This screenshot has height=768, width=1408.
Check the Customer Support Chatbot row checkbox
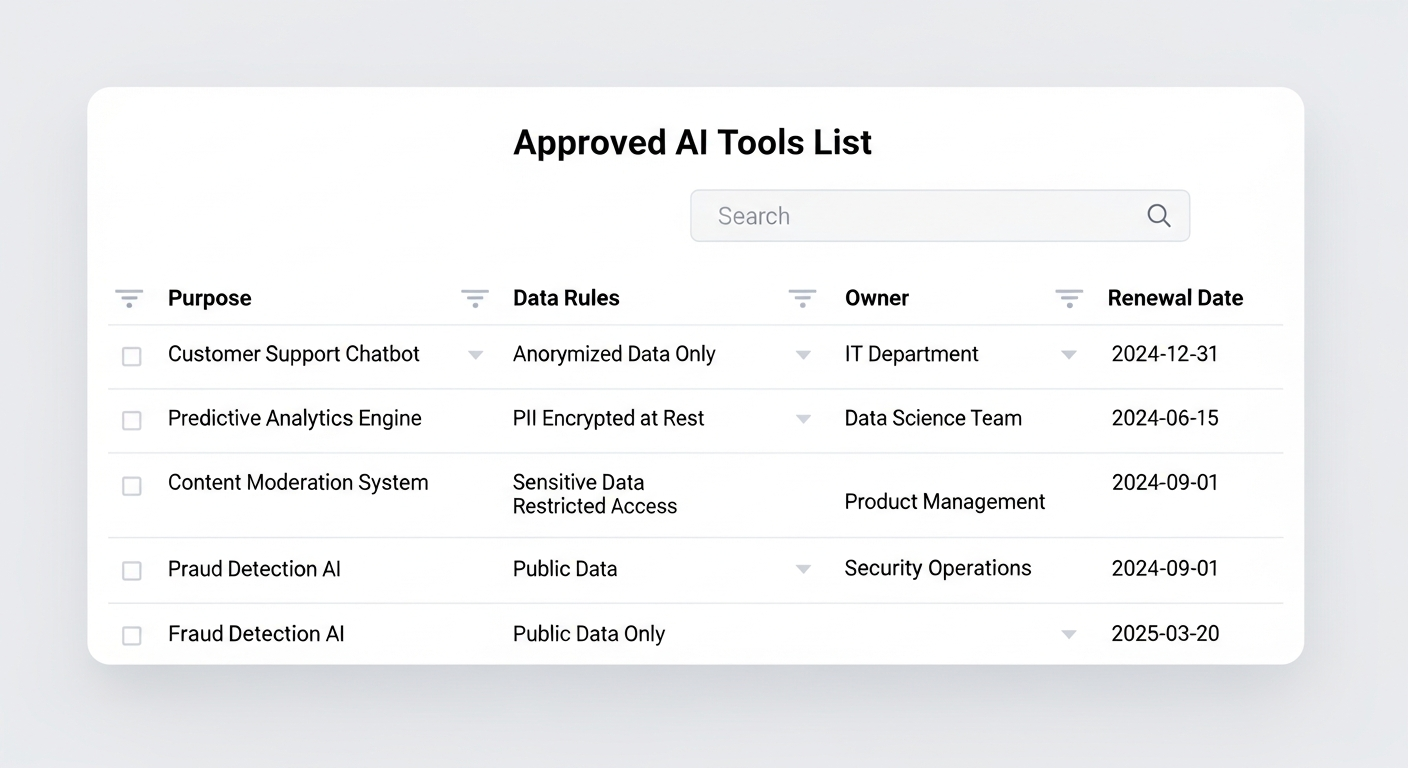click(131, 356)
